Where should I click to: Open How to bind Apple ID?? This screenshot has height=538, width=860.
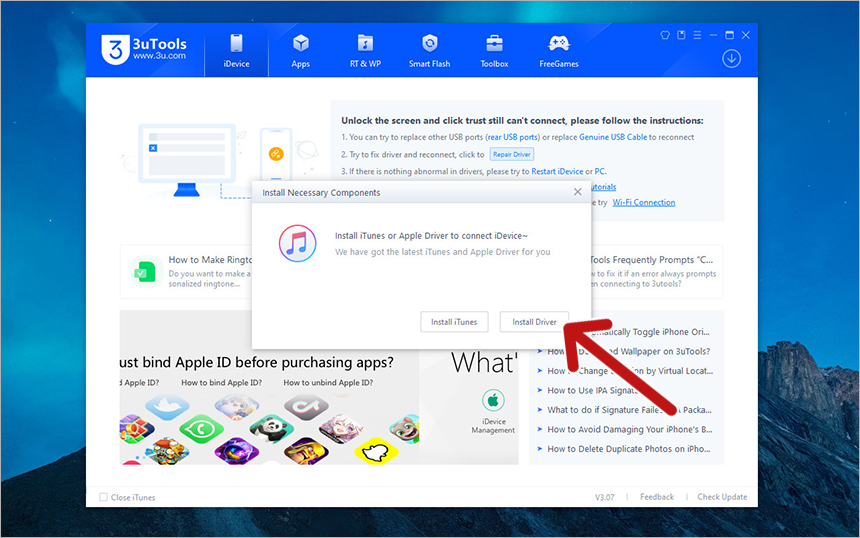[222, 383]
